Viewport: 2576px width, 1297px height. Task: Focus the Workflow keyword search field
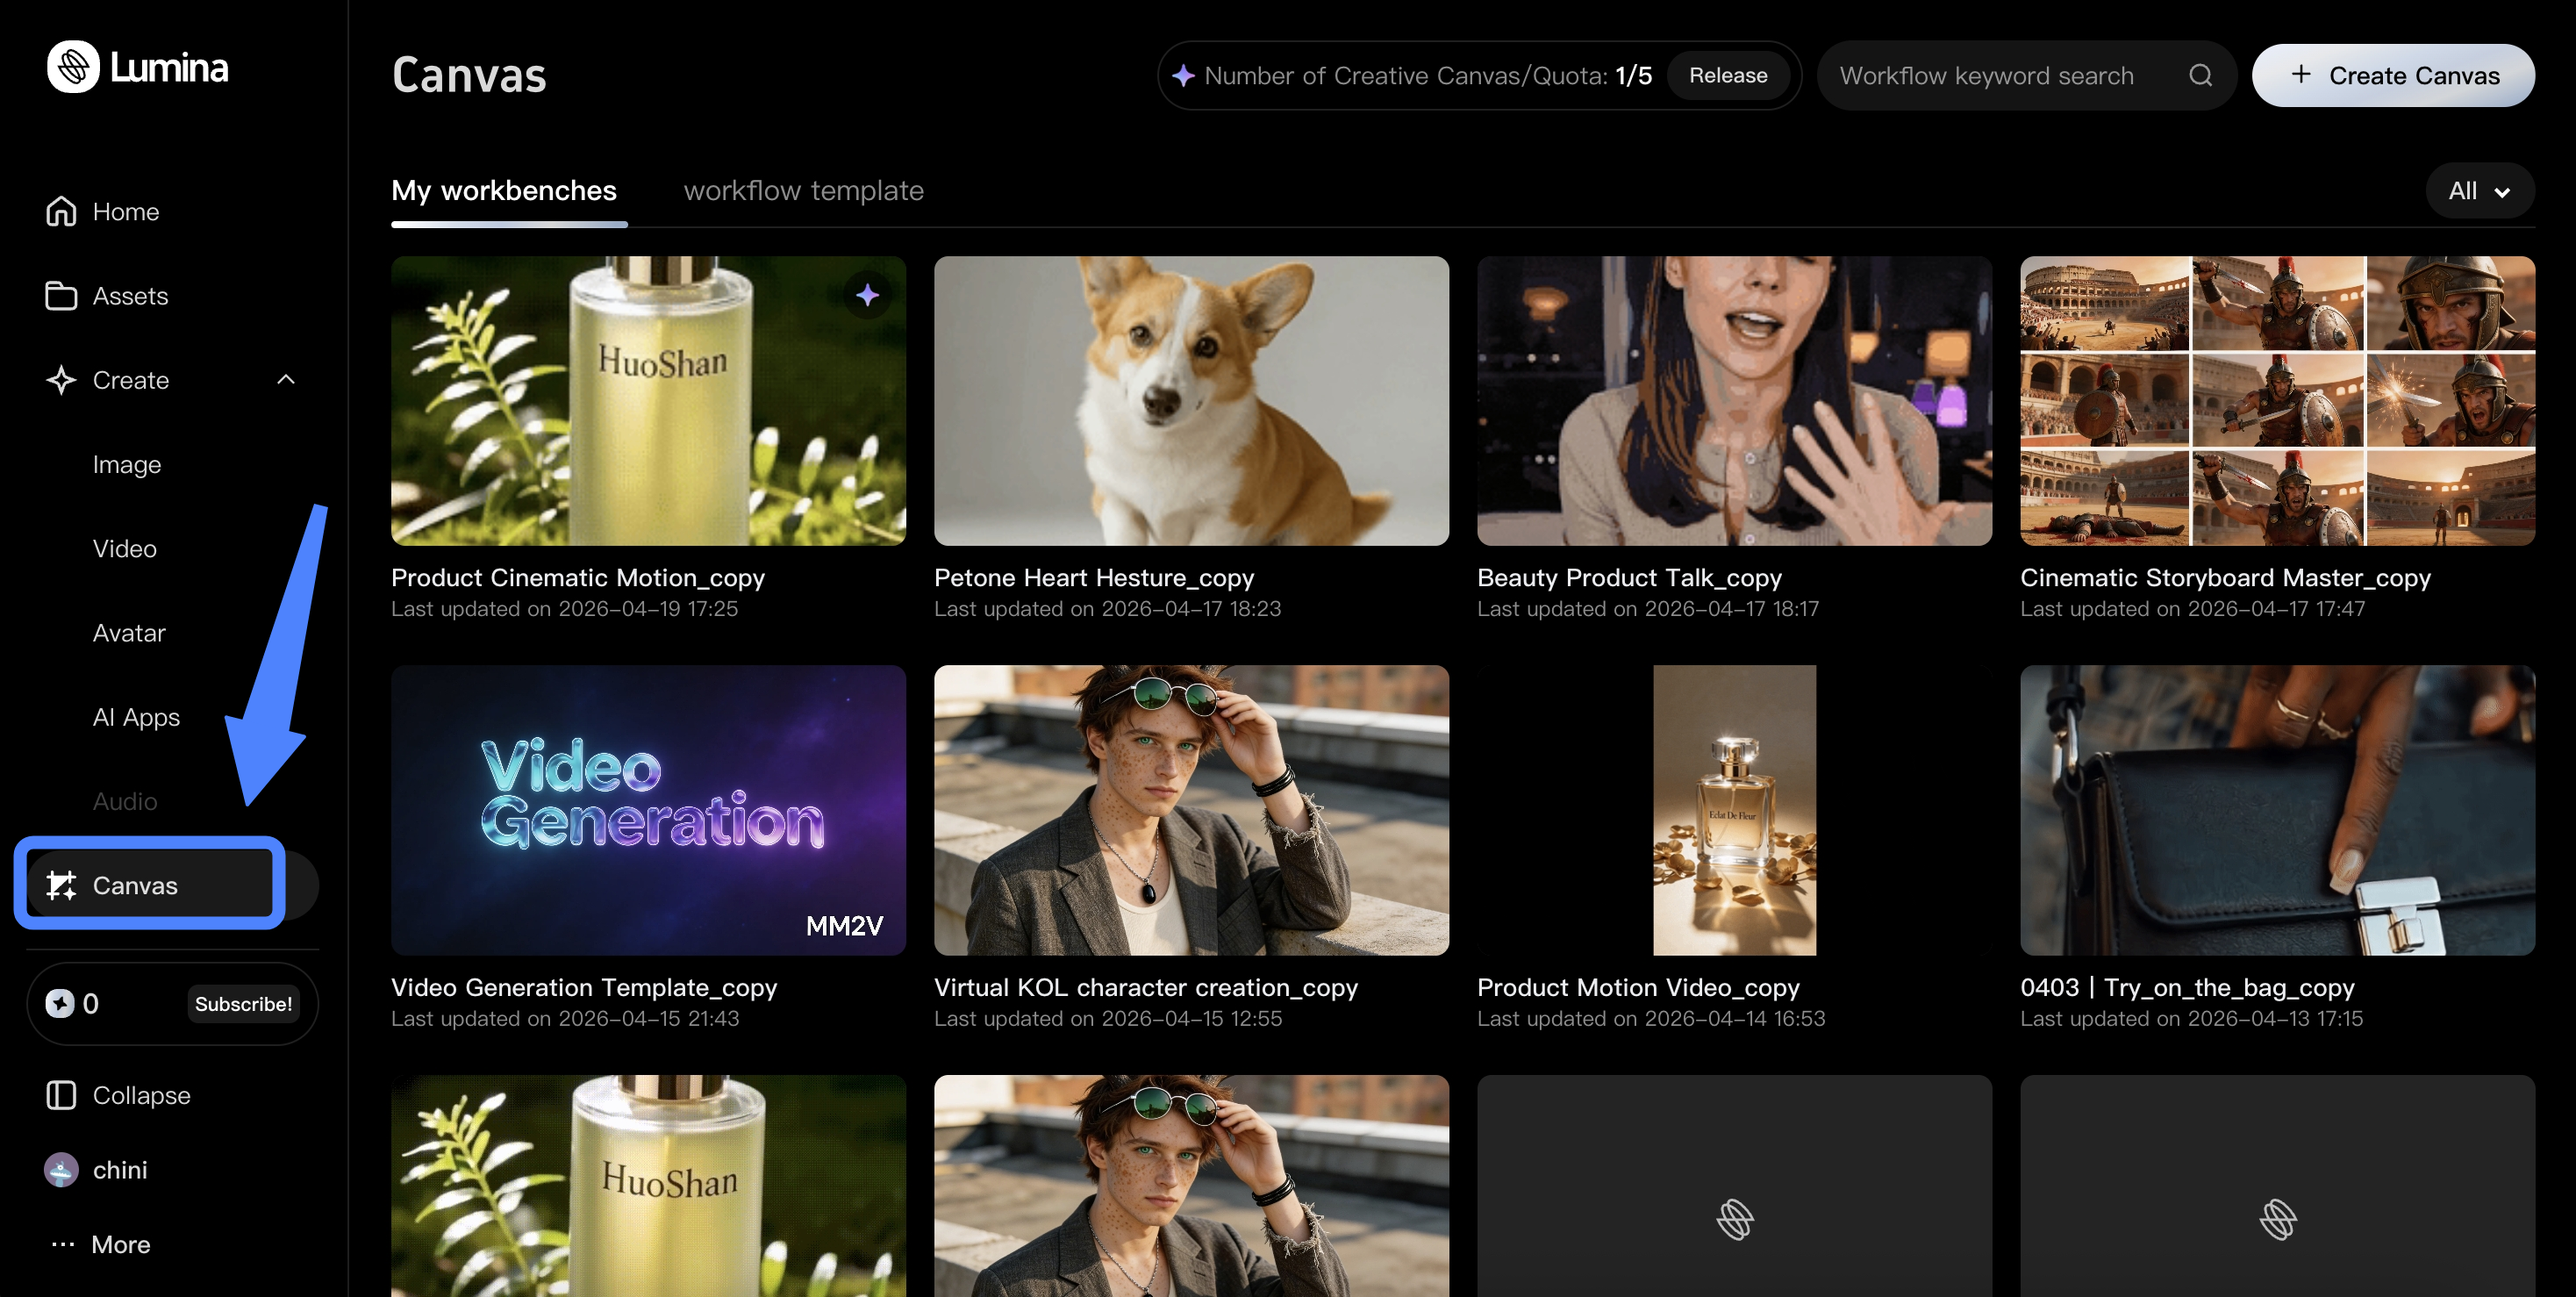[x=2026, y=75]
